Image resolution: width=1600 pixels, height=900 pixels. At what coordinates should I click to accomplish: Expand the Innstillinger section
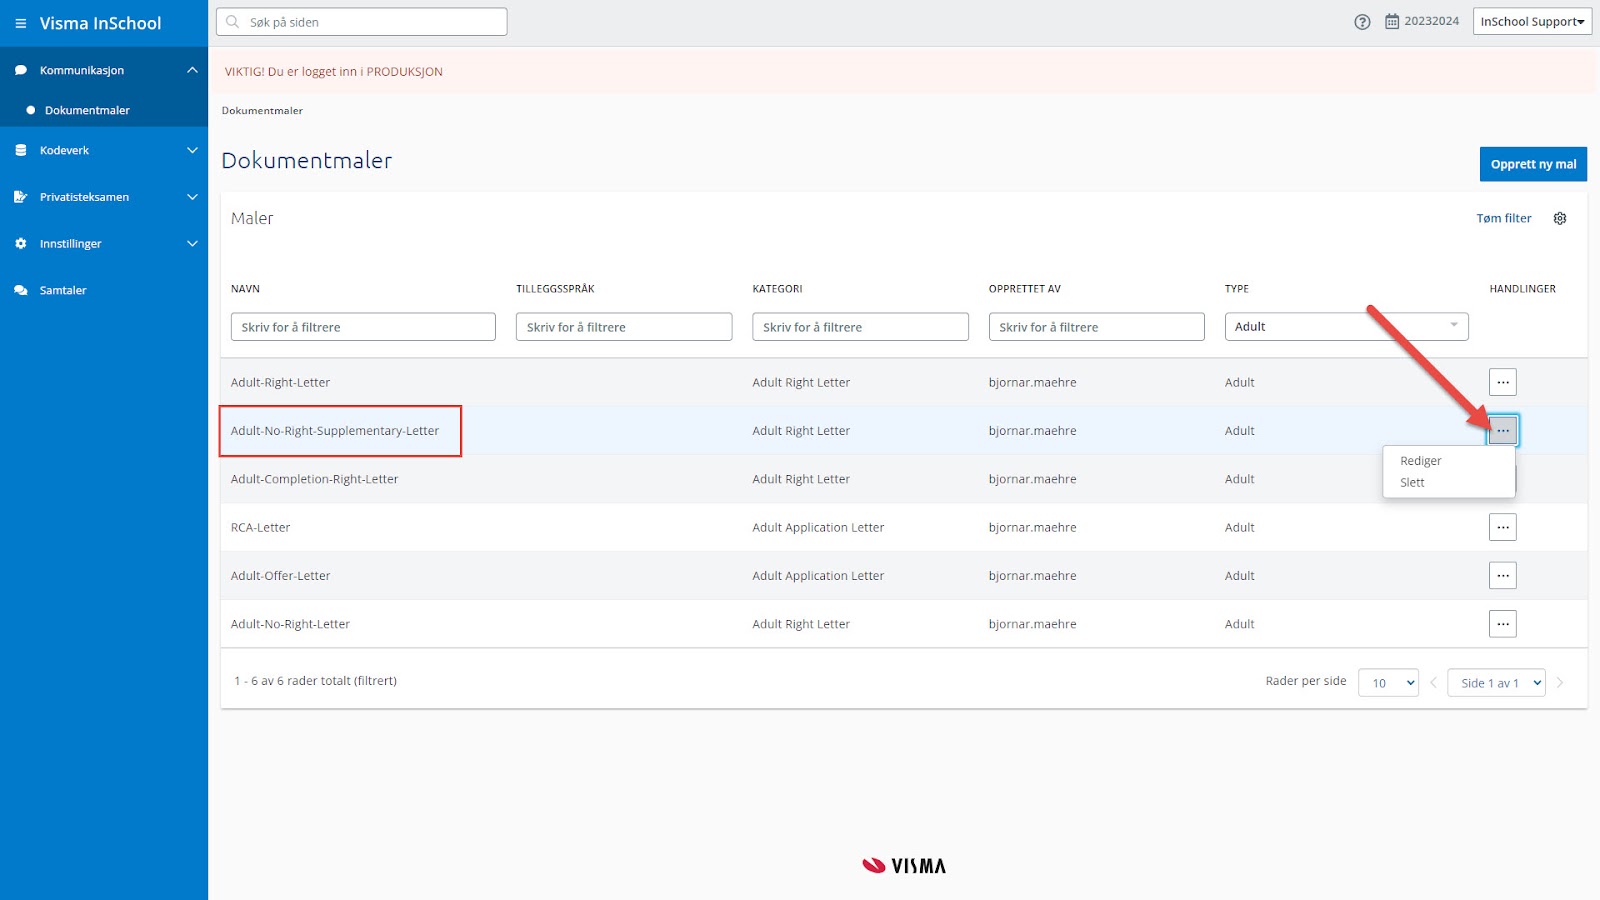point(192,243)
